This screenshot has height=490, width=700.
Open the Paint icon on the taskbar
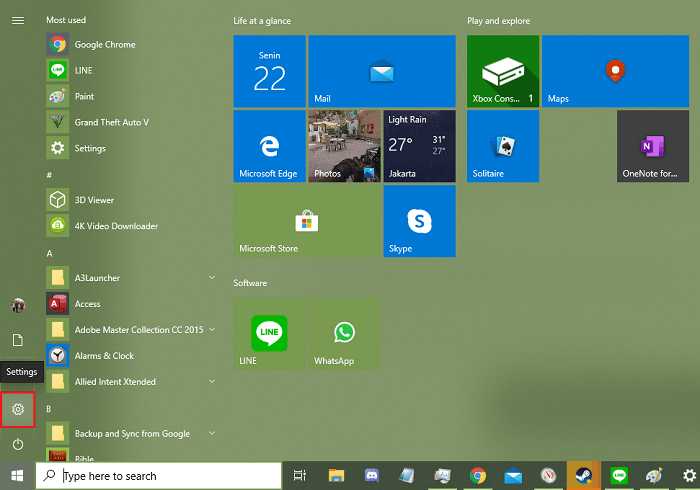[x=654, y=476]
